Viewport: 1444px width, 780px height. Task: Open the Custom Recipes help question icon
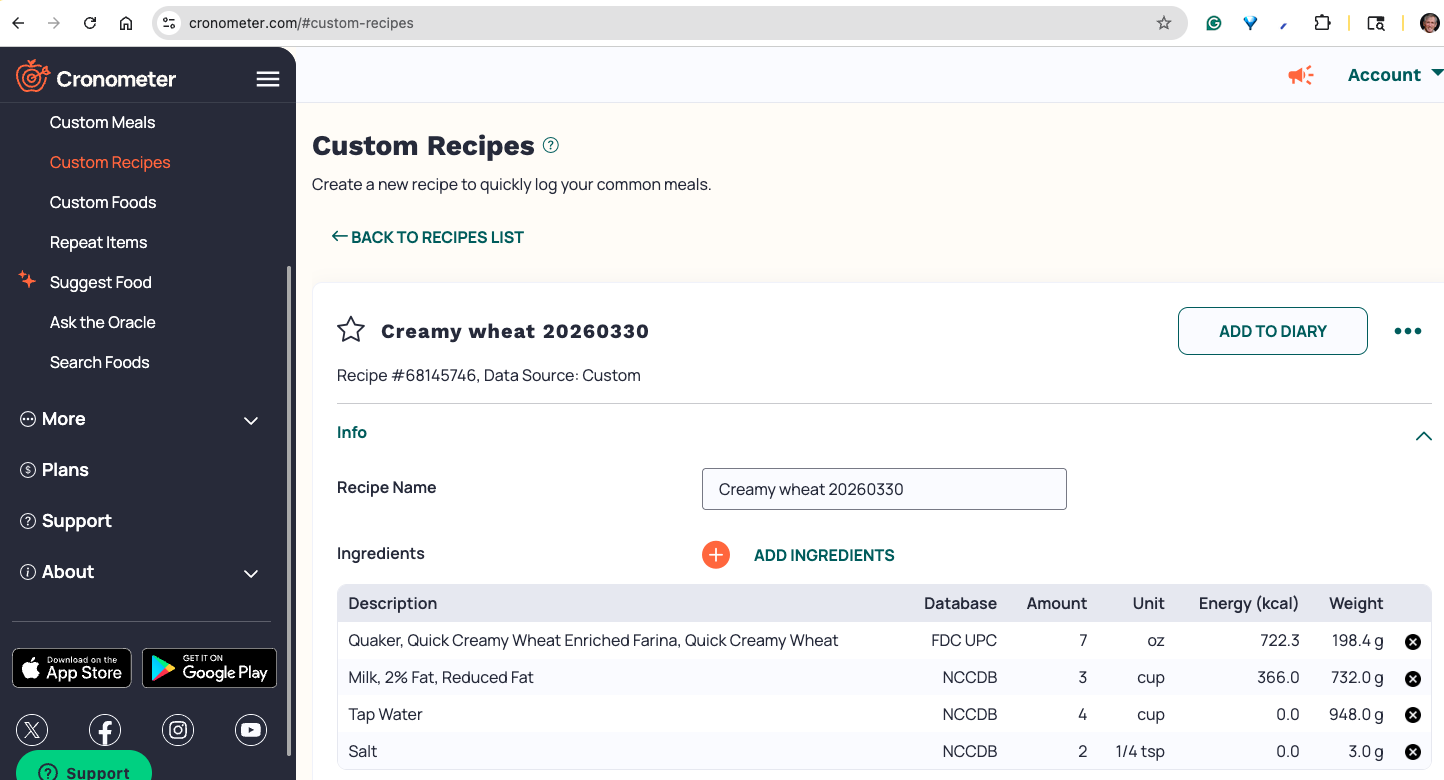point(551,145)
